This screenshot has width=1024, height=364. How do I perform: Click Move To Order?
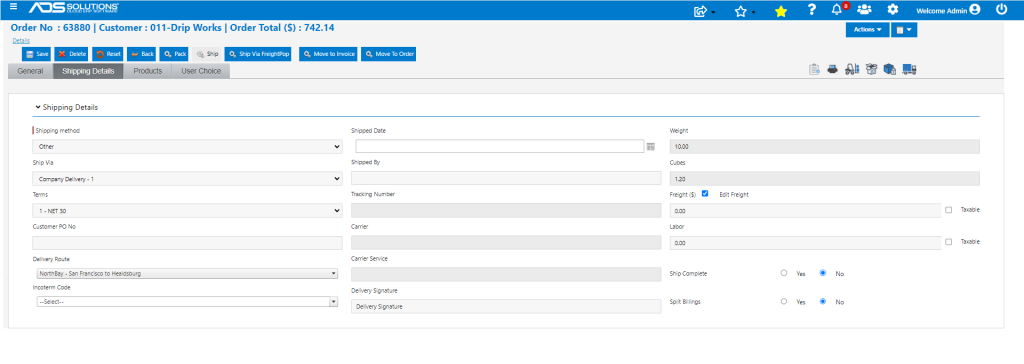(389, 54)
